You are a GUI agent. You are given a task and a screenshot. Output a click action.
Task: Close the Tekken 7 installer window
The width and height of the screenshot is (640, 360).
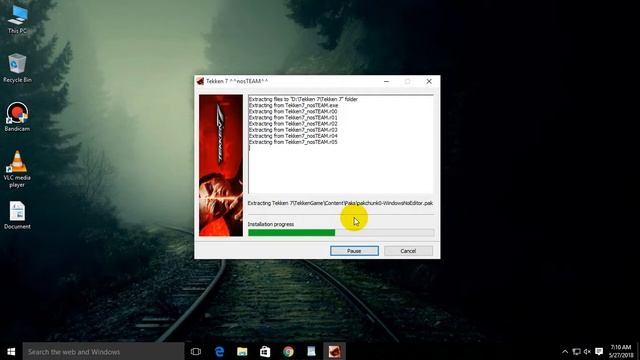click(429, 81)
